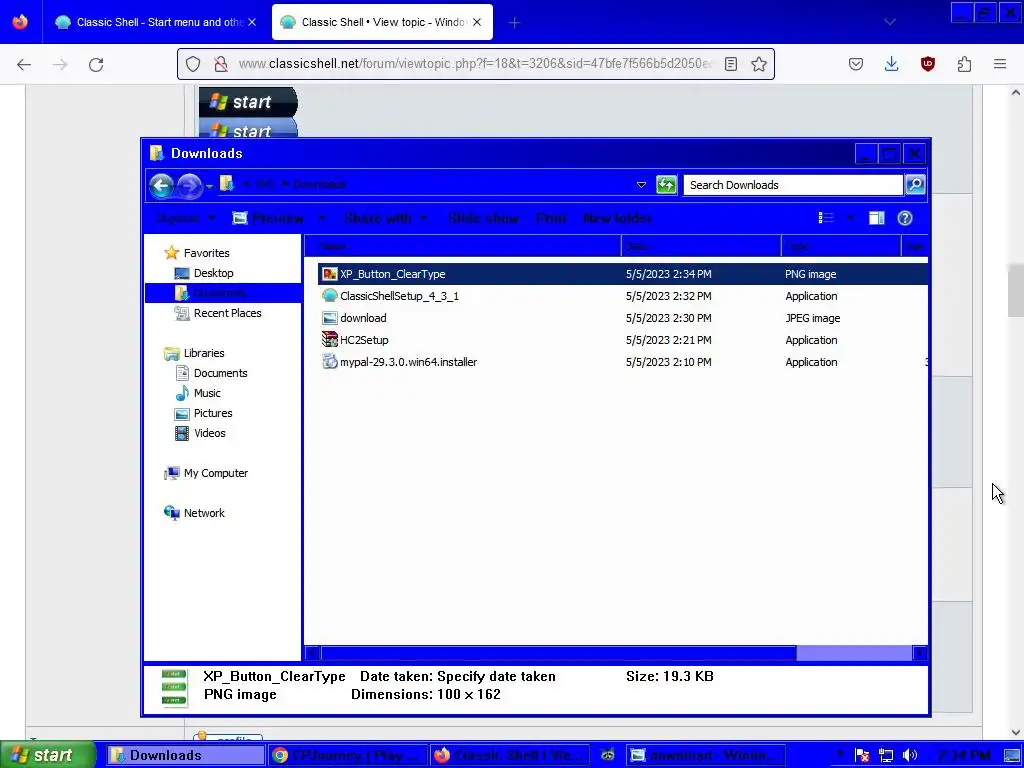Open the Documents library
The height and width of the screenshot is (768, 1024).
[220, 373]
